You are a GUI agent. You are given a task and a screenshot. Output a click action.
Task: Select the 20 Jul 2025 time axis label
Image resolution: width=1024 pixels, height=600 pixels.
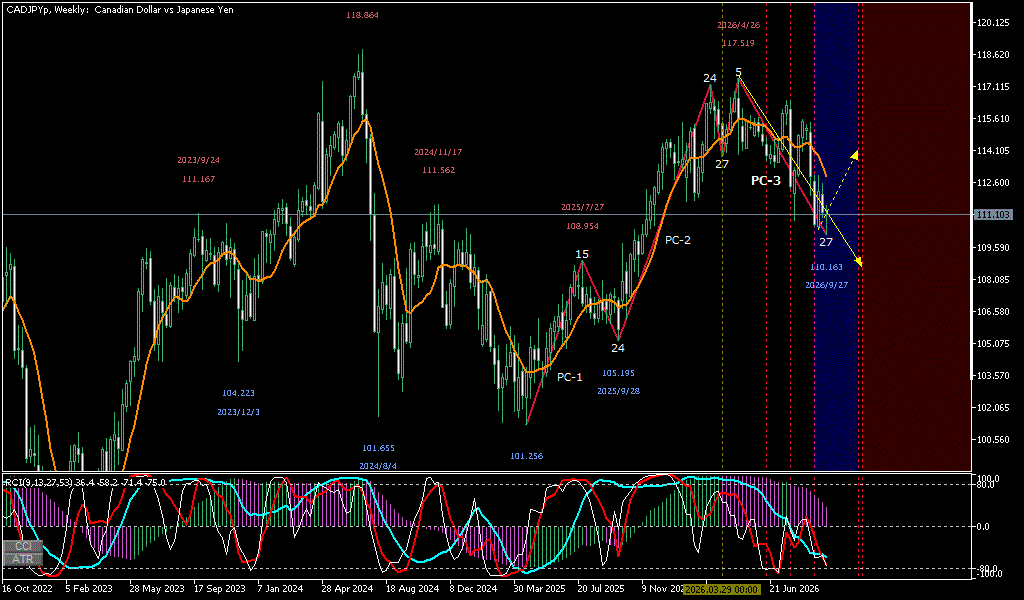601,588
